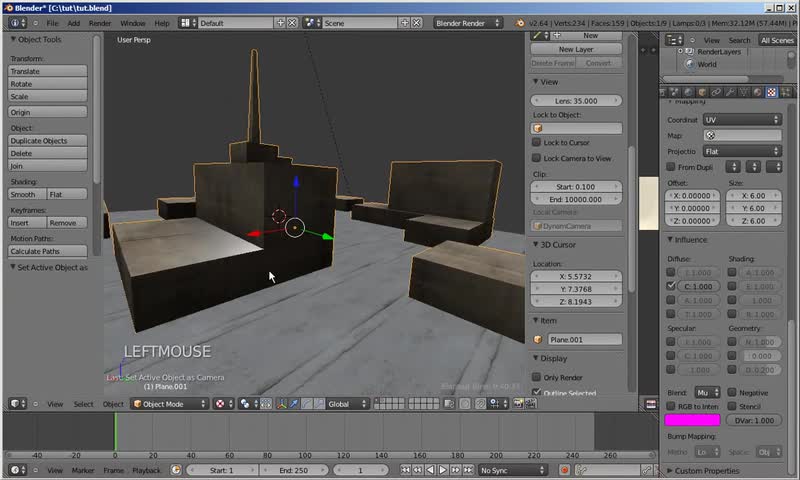This screenshot has width=800, height=480.
Task: Select the rotate manipulator icon
Action: click(307, 404)
